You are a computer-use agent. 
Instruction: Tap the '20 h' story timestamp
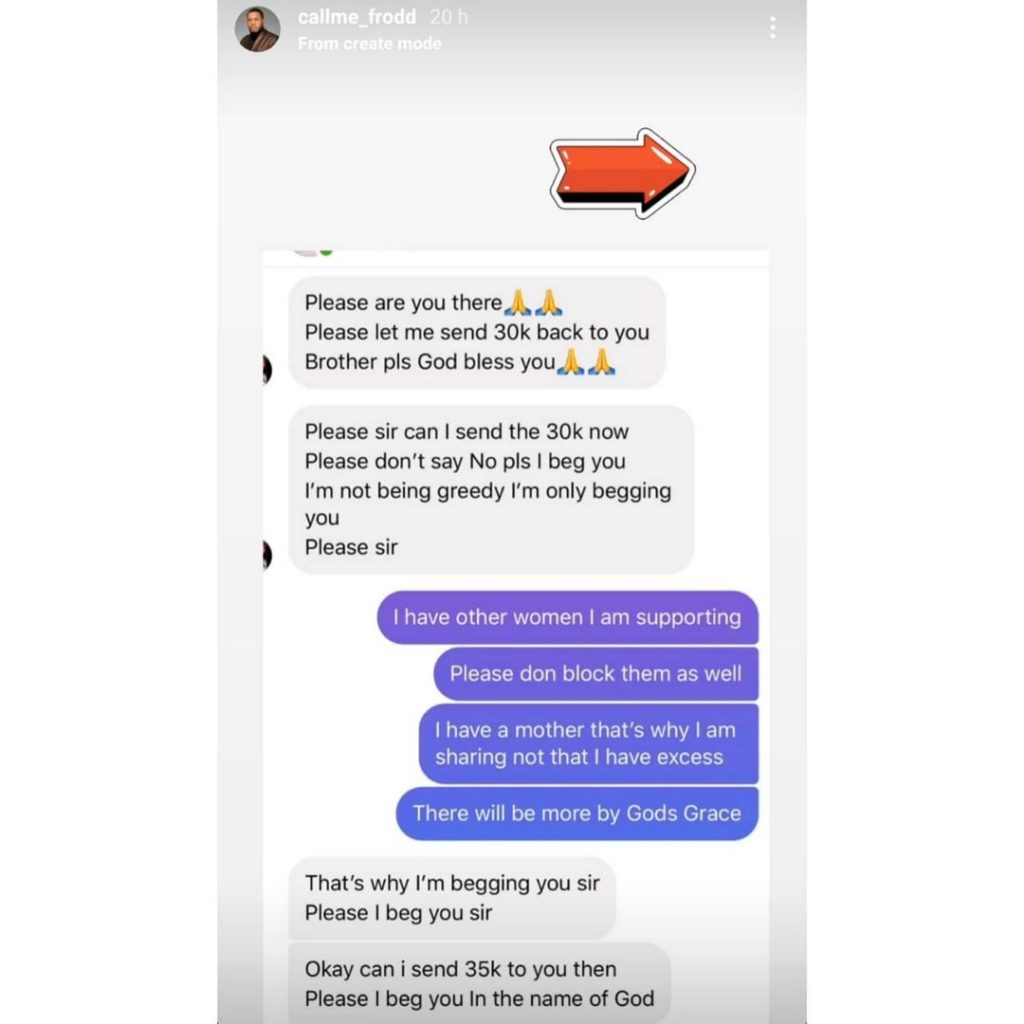click(x=449, y=17)
